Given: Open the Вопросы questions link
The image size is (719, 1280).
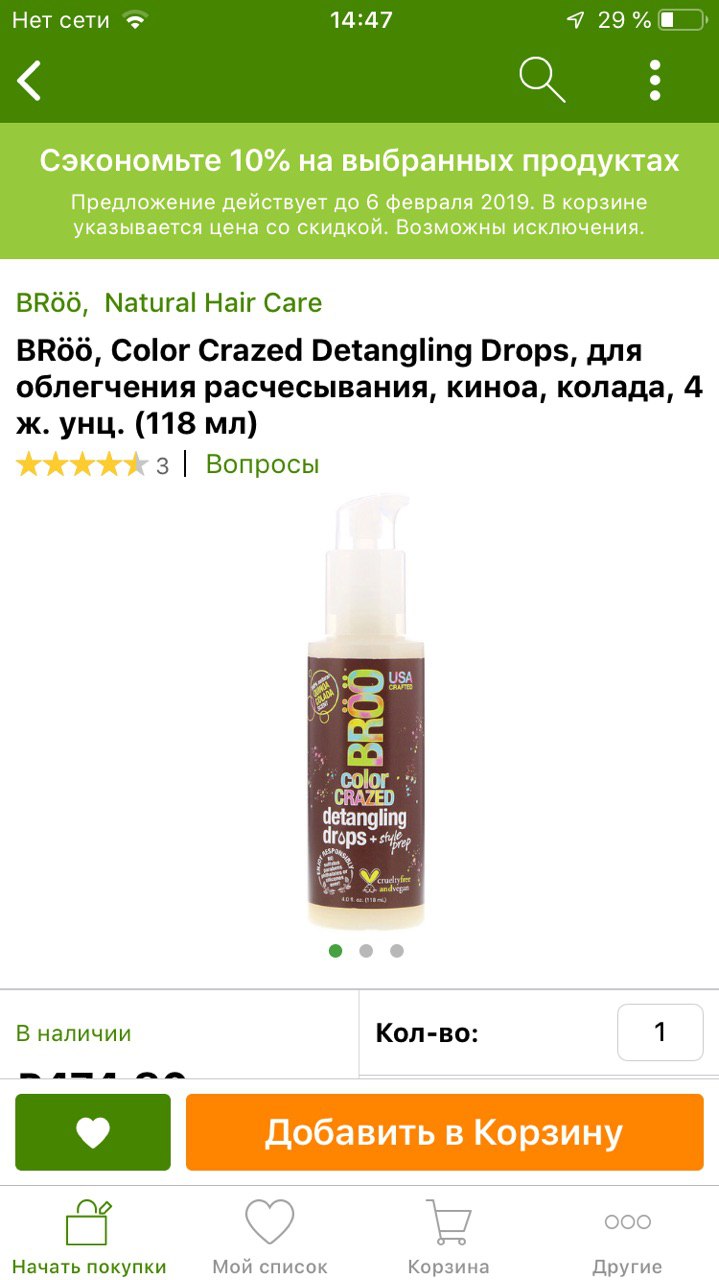Looking at the screenshot, I should coord(263,464).
